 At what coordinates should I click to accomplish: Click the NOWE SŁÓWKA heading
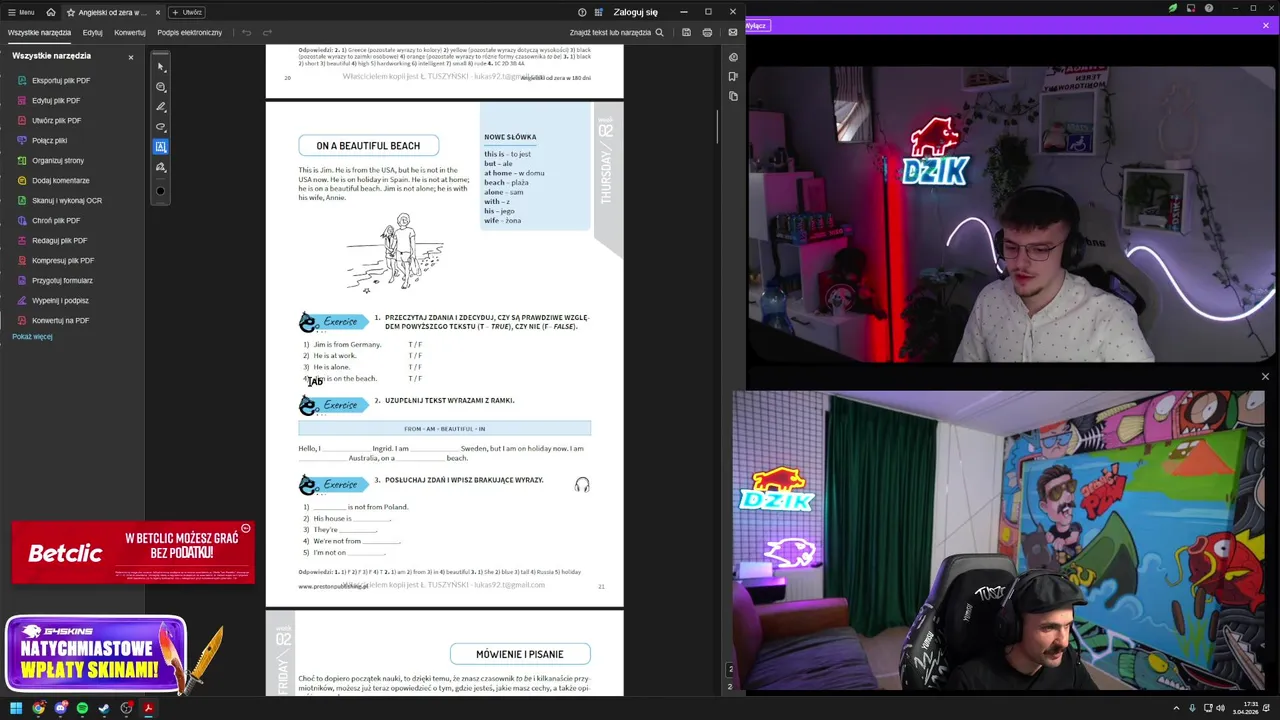[x=510, y=137]
